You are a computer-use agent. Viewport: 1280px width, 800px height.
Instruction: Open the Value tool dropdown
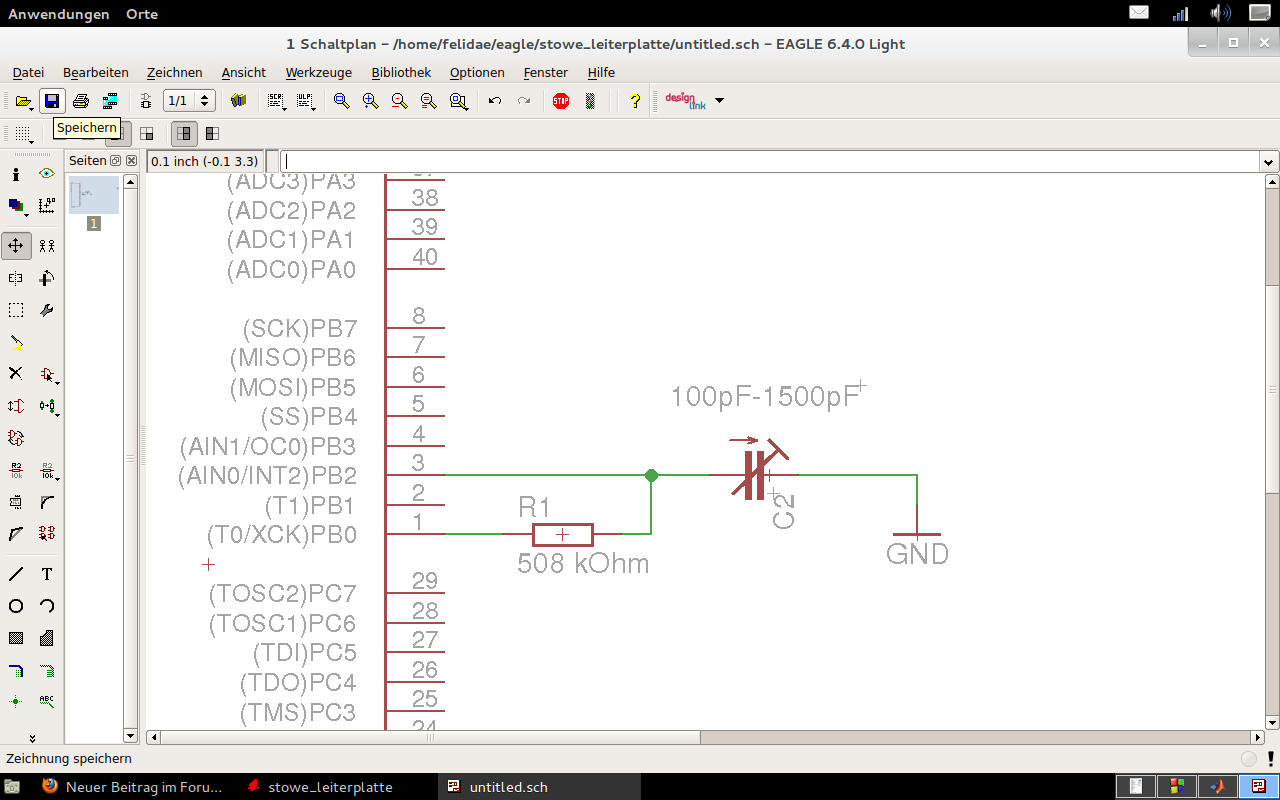point(47,470)
